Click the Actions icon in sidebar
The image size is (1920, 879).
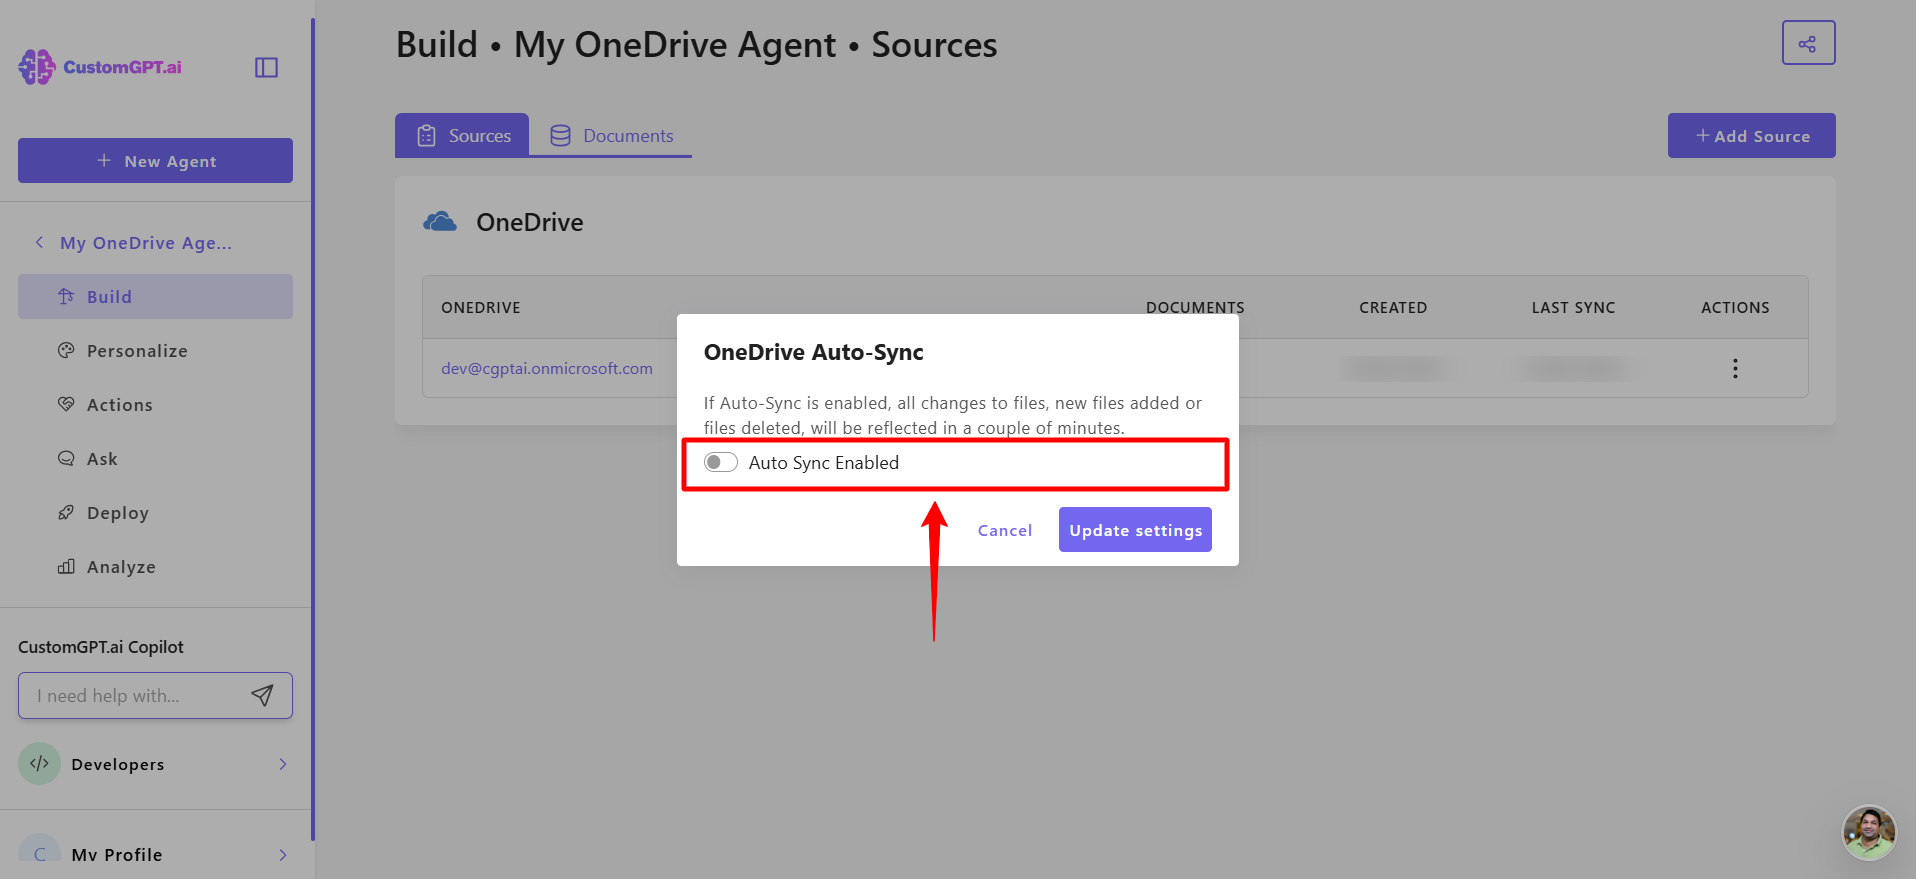(66, 404)
